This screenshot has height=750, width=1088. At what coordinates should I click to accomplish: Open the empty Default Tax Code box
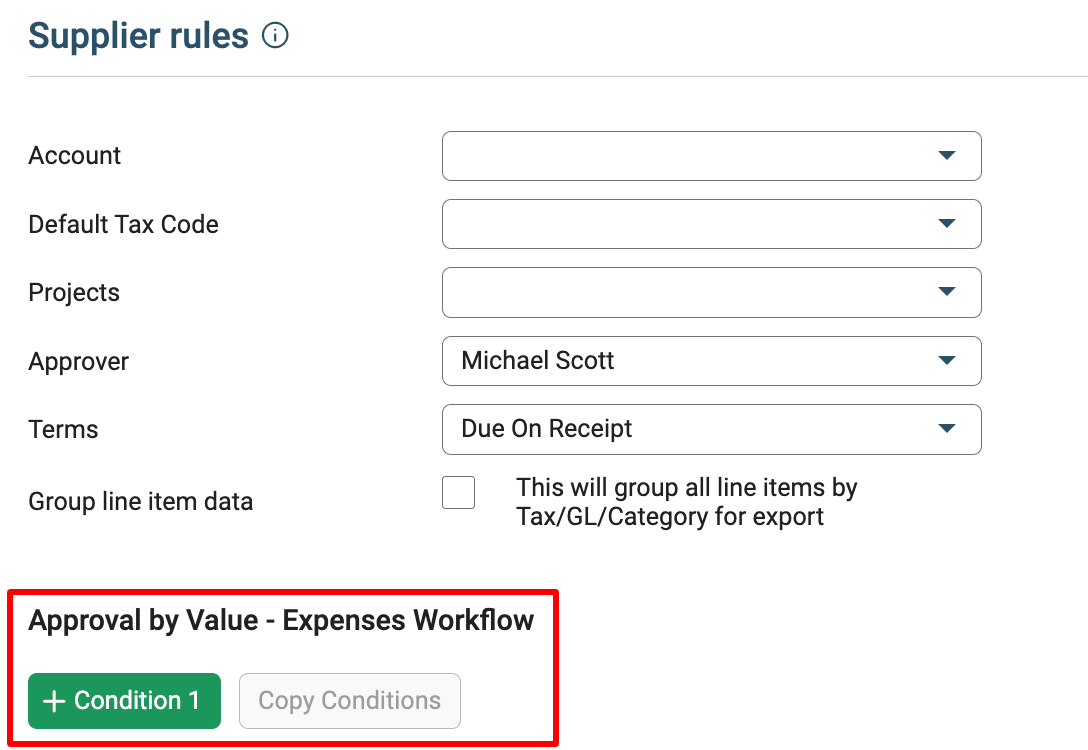click(711, 224)
